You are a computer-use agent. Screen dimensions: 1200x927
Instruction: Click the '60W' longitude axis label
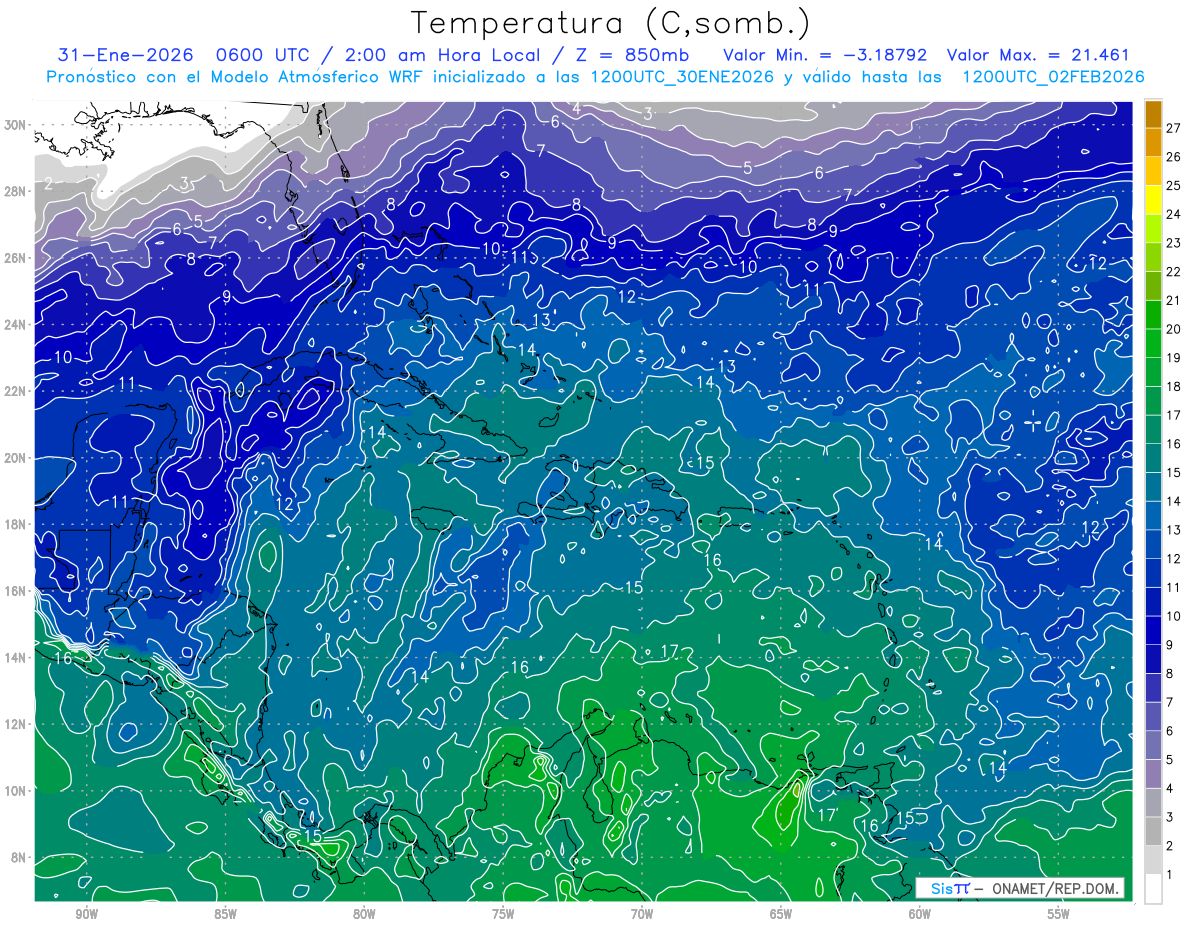(x=920, y=915)
